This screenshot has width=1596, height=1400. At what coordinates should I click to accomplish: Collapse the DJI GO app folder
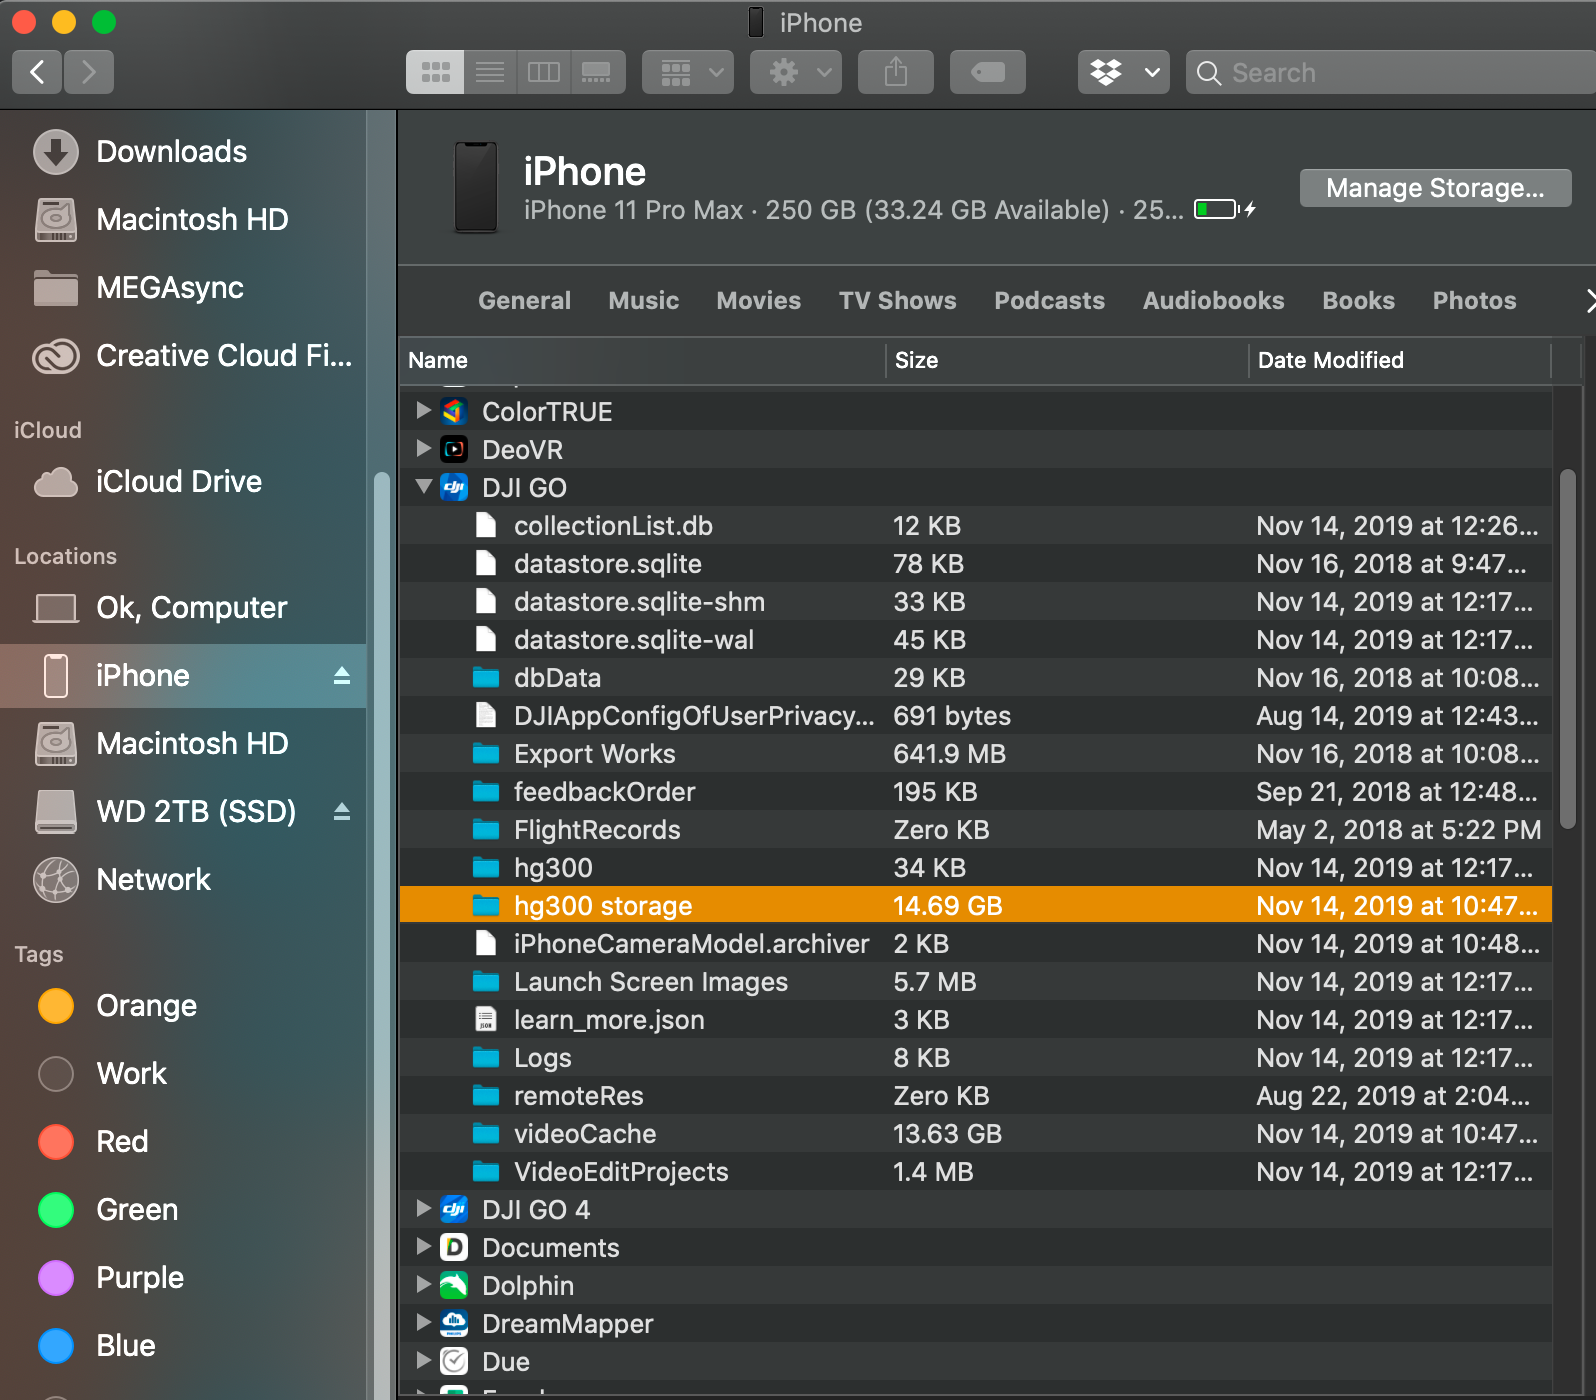[424, 487]
